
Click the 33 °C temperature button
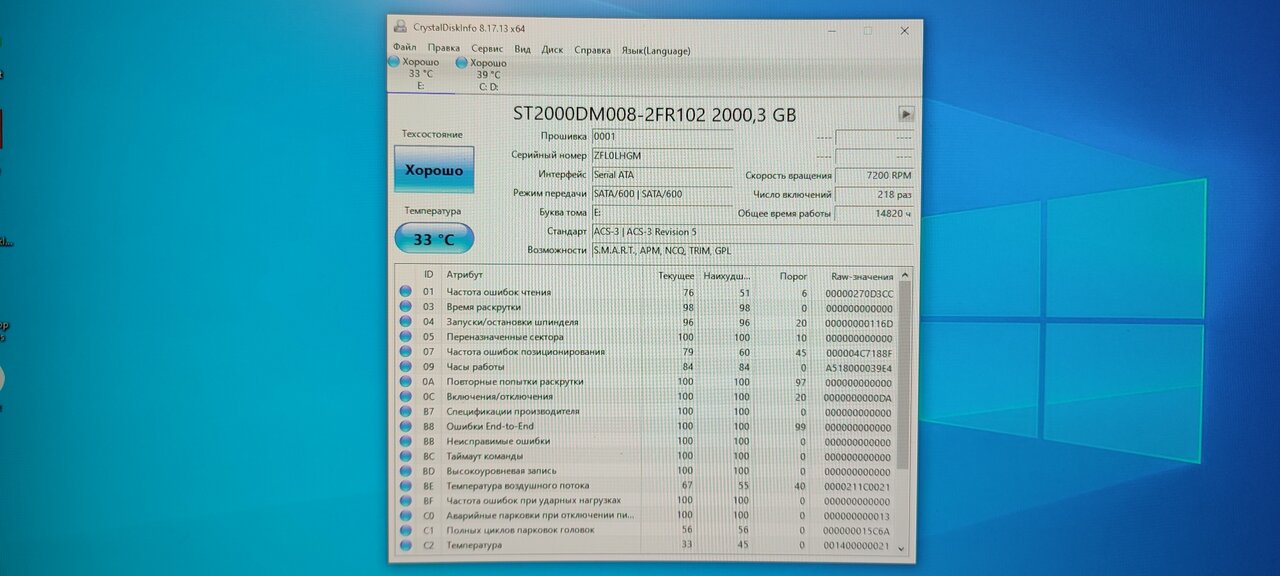pyautogui.click(x=434, y=239)
